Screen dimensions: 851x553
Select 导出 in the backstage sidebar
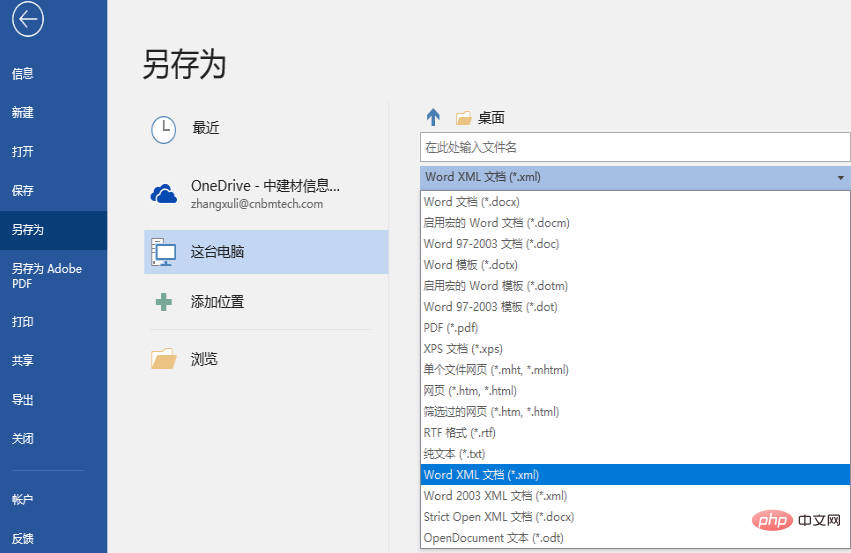click(x=23, y=400)
